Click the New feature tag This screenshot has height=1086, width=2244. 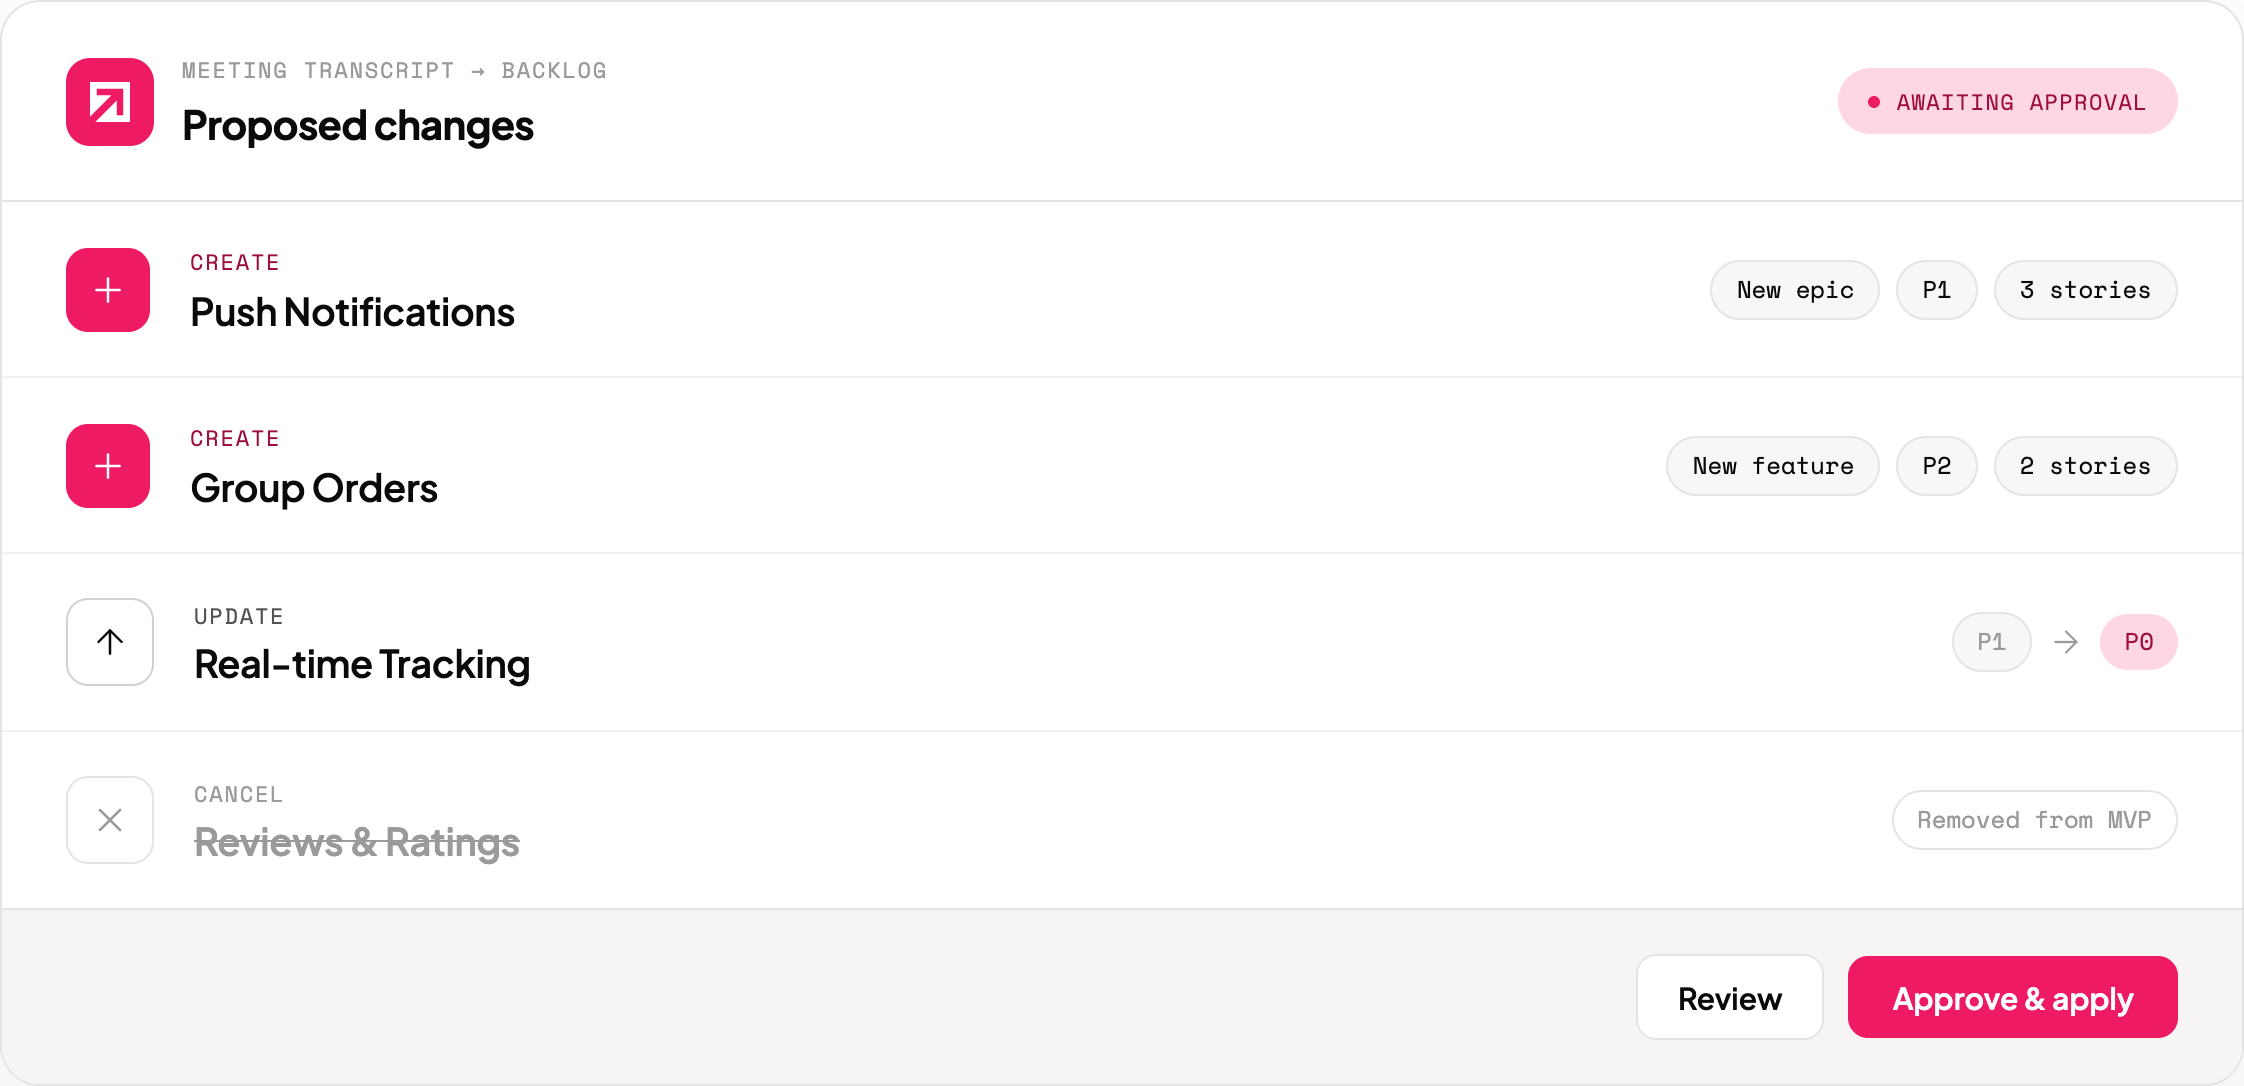click(x=1773, y=466)
